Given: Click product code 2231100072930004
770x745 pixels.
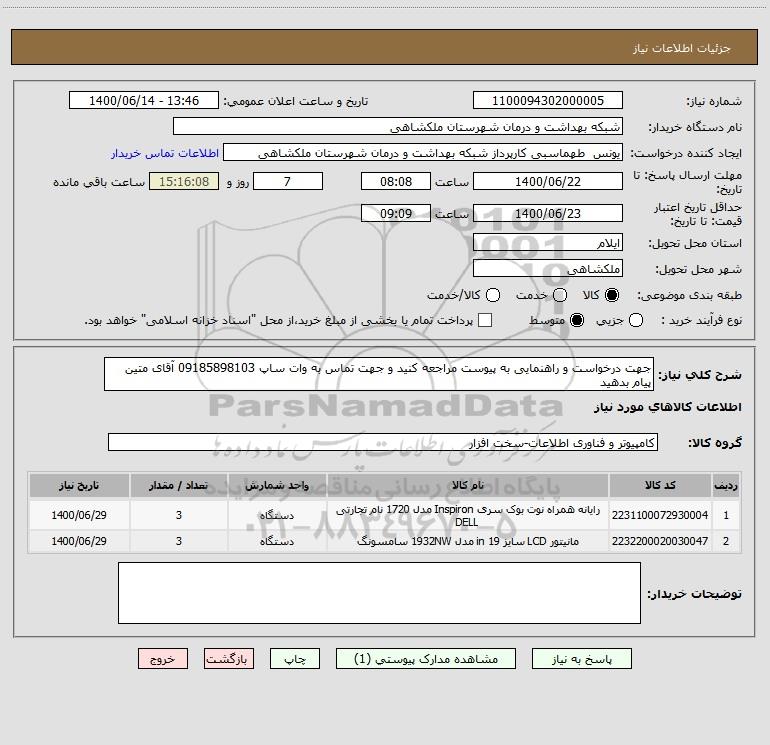Looking at the screenshot, I should [660, 515].
